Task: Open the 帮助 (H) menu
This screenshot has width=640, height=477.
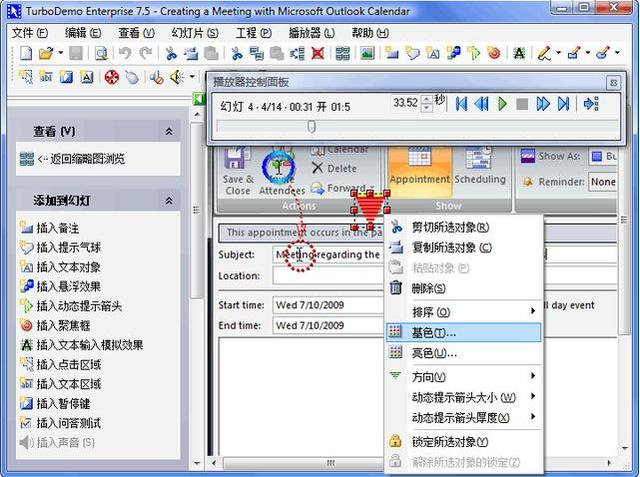Action: click(370, 33)
